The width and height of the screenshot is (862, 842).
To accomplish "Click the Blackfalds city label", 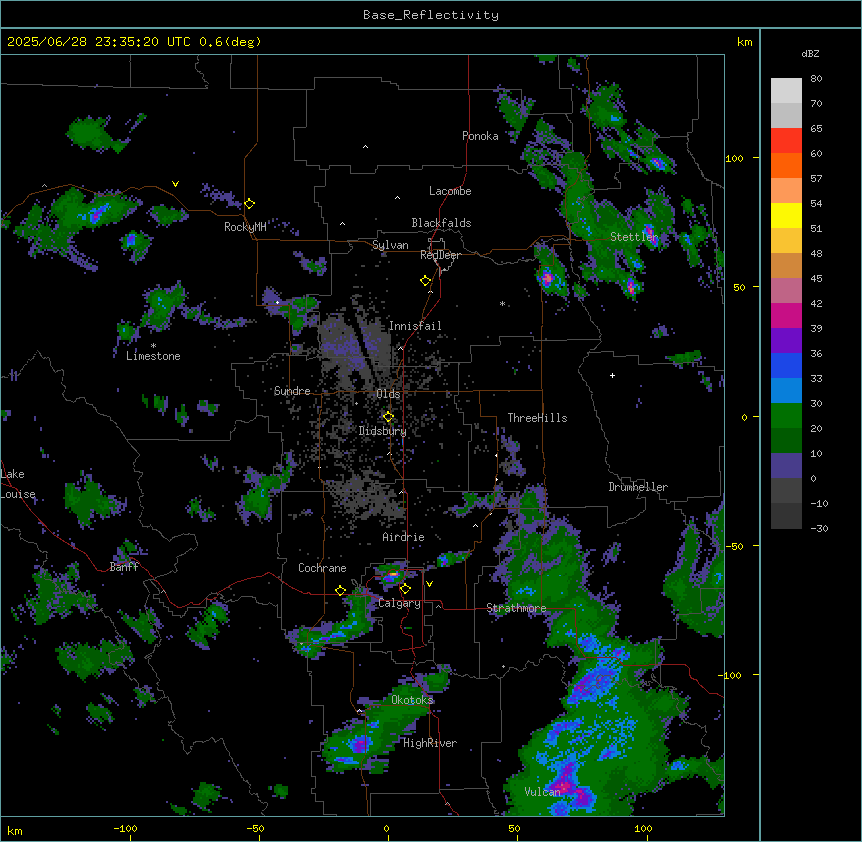I will [441, 223].
